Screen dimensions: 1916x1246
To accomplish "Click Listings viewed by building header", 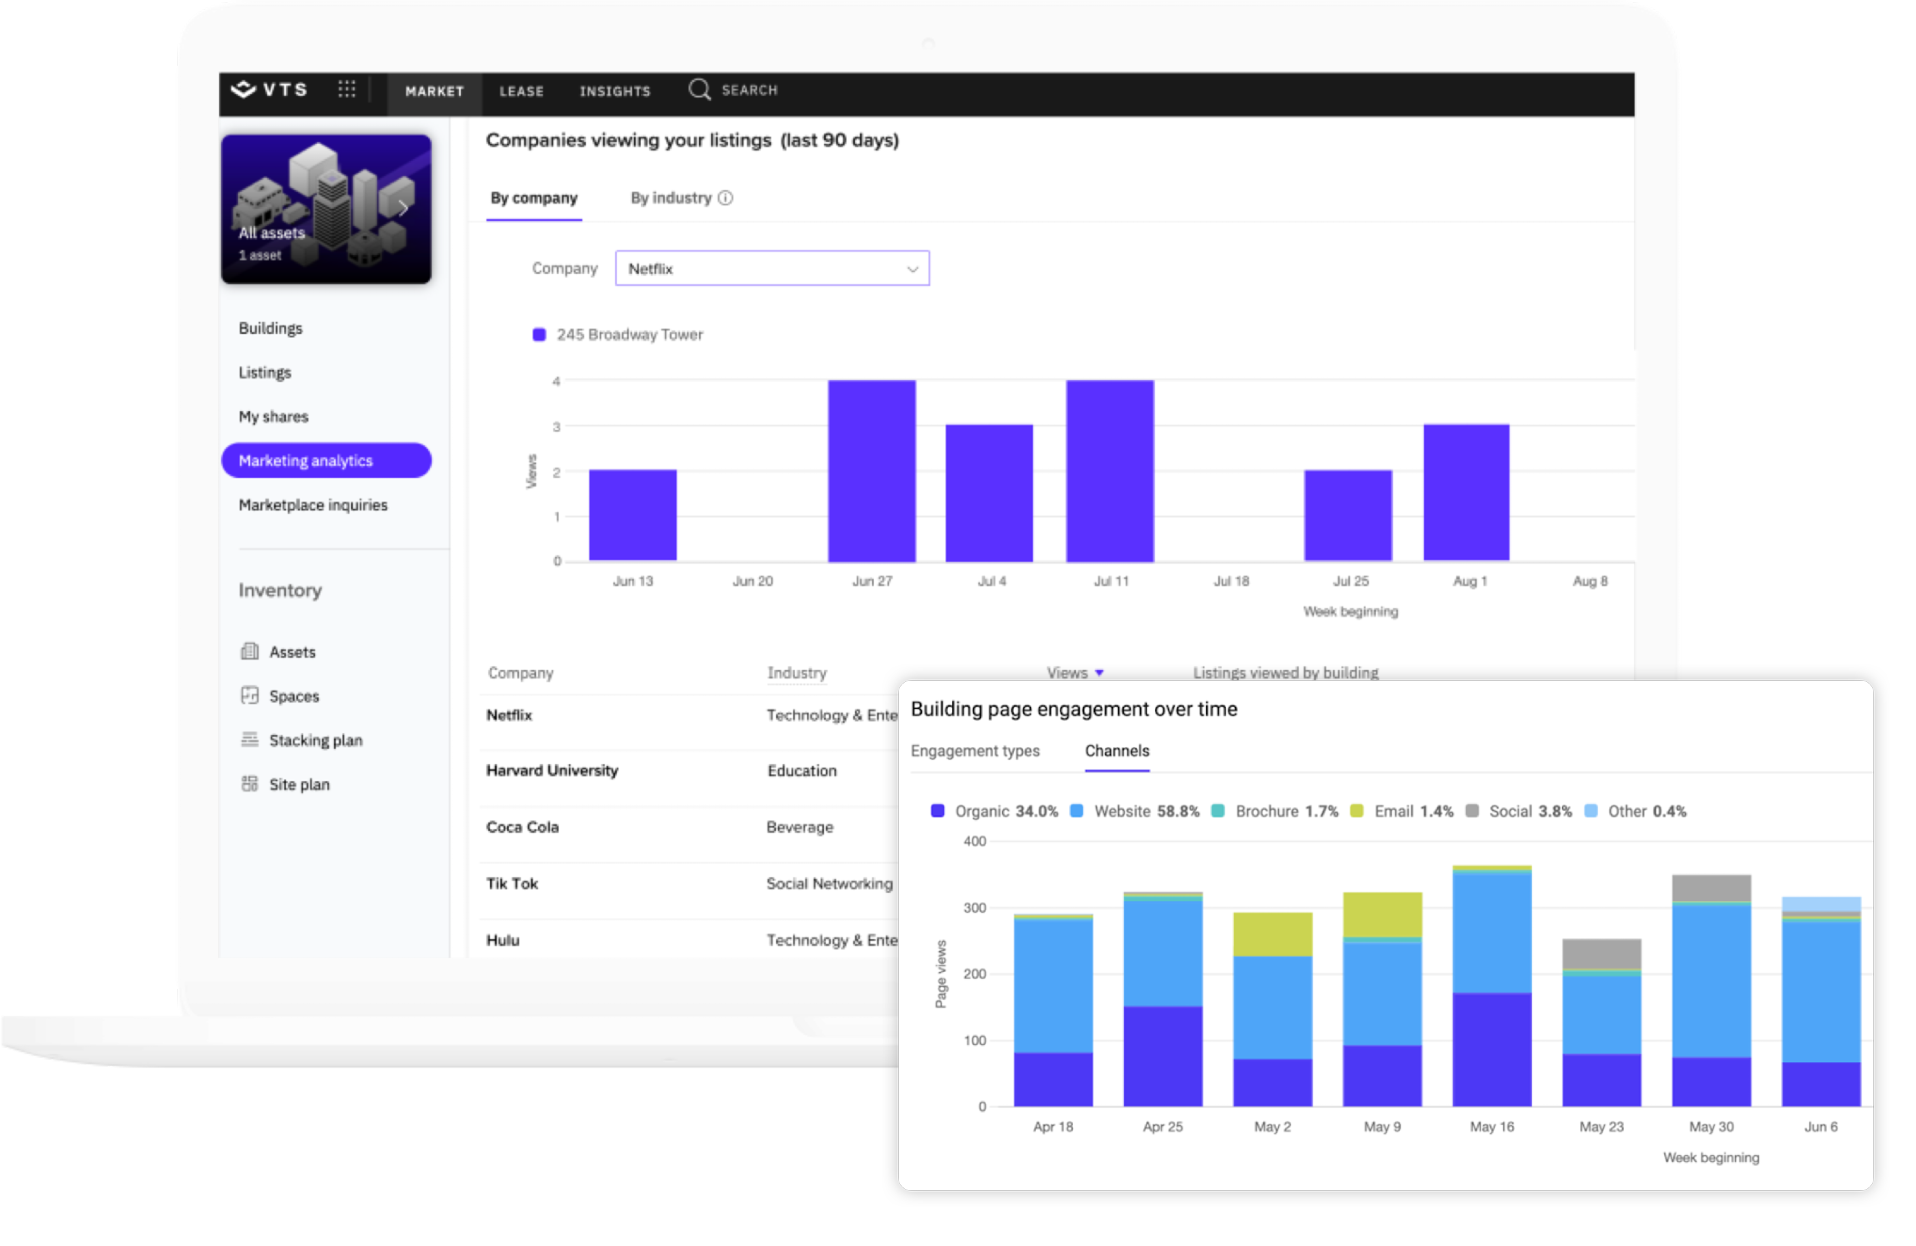I will [x=1285, y=673].
